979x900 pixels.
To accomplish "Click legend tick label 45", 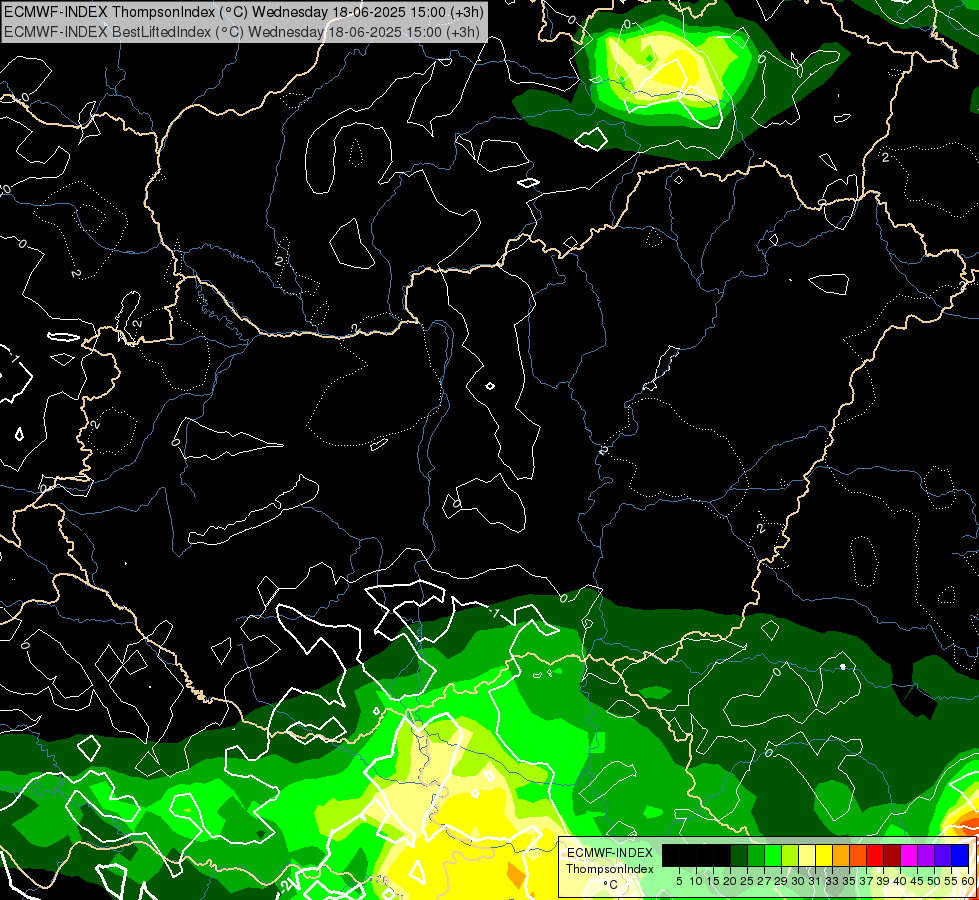I will tap(916, 881).
